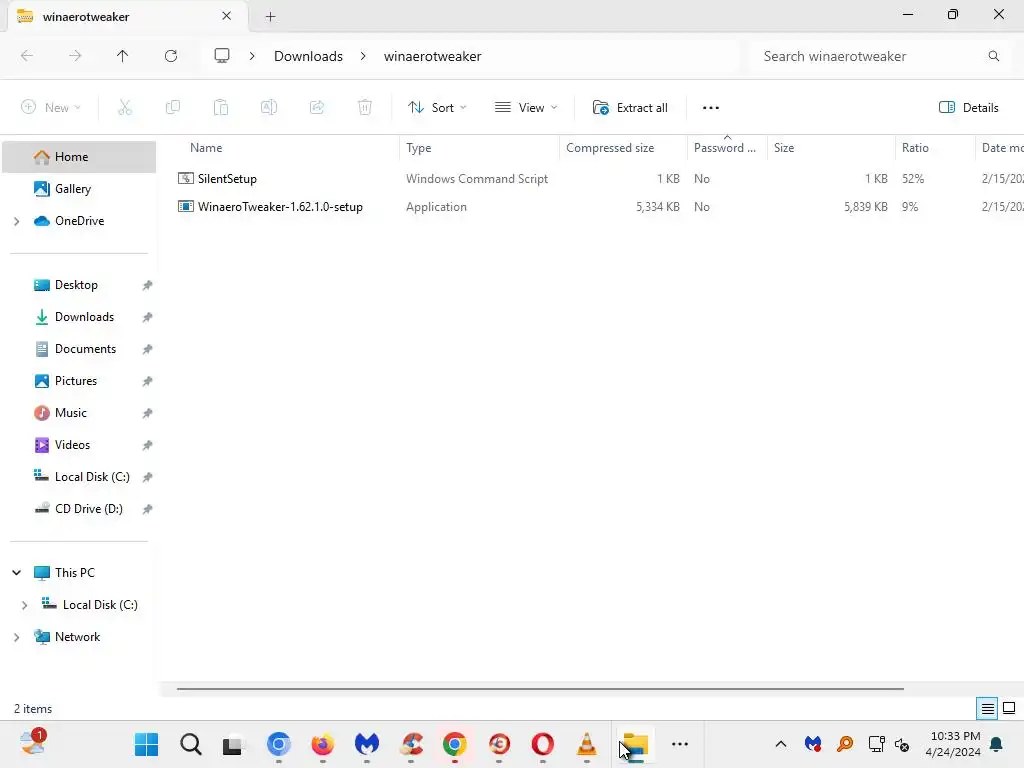Image resolution: width=1024 pixels, height=768 pixels.
Task: Click the Copy toolbar icon
Action: (173, 108)
